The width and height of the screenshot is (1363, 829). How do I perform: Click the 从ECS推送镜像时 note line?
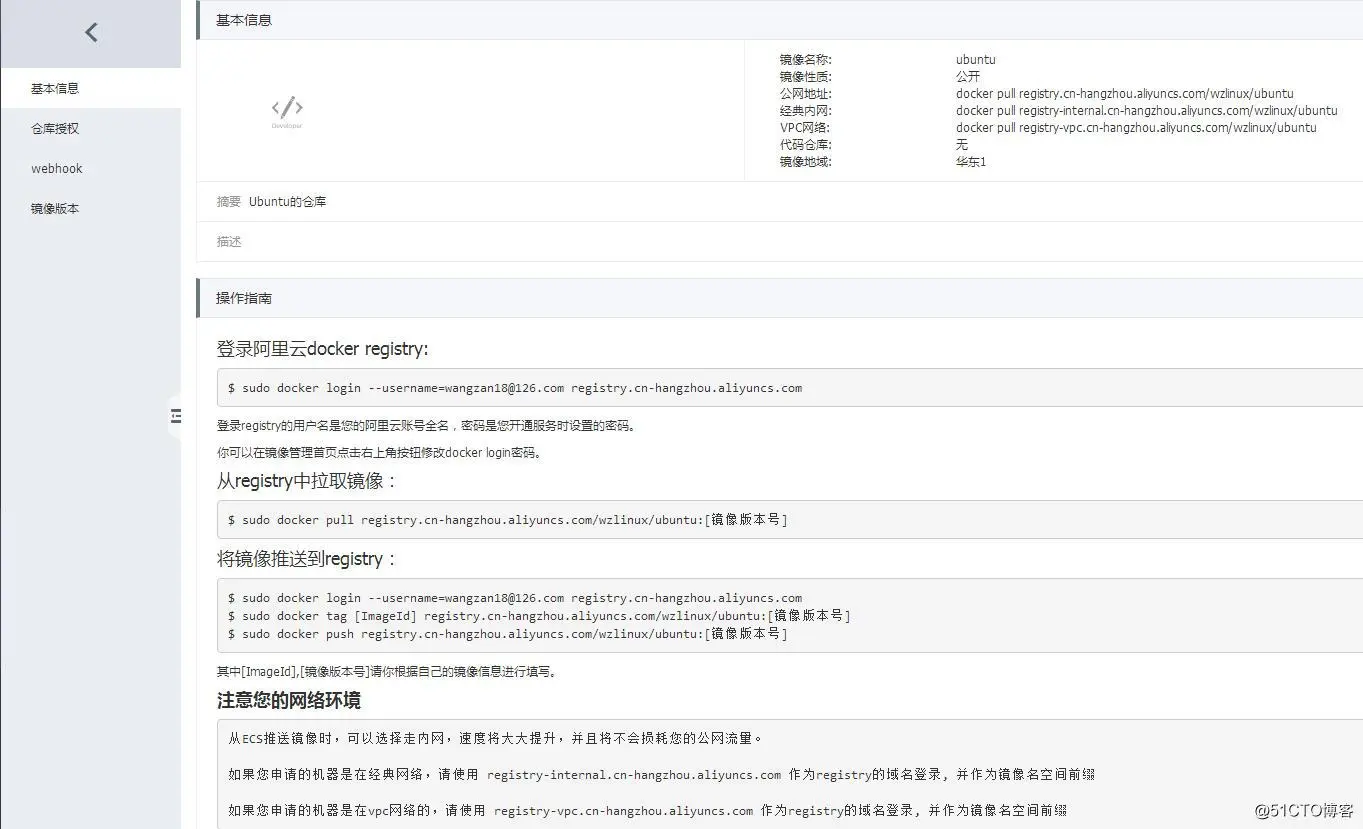pyautogui.click(x=495, y=739)
